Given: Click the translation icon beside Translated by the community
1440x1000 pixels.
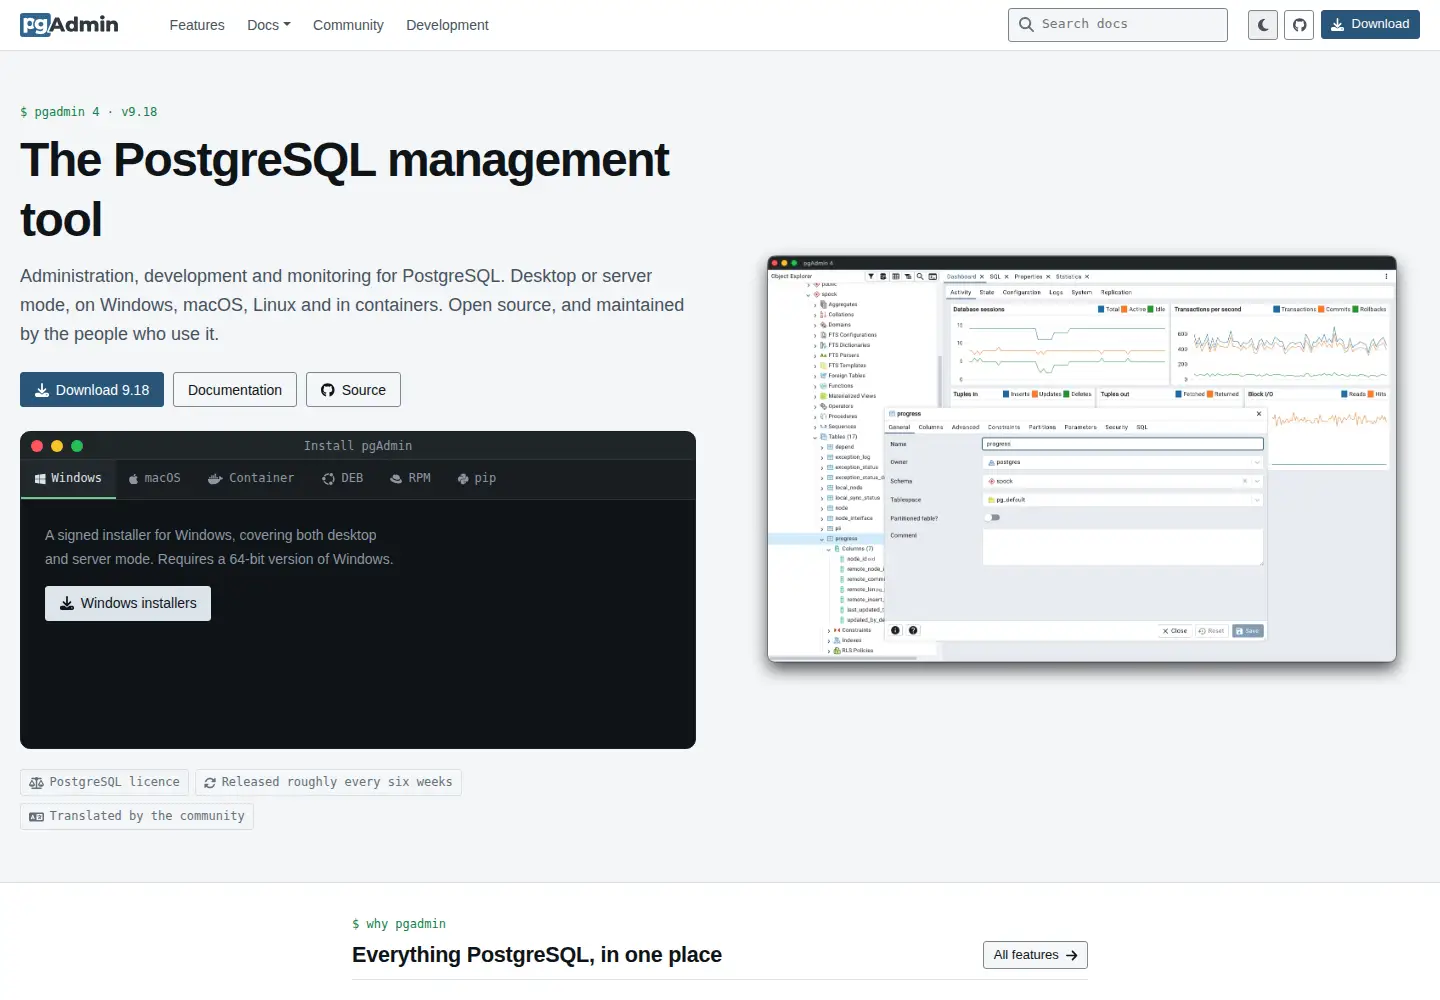Looking at the screenshot, I should (37, 817).
